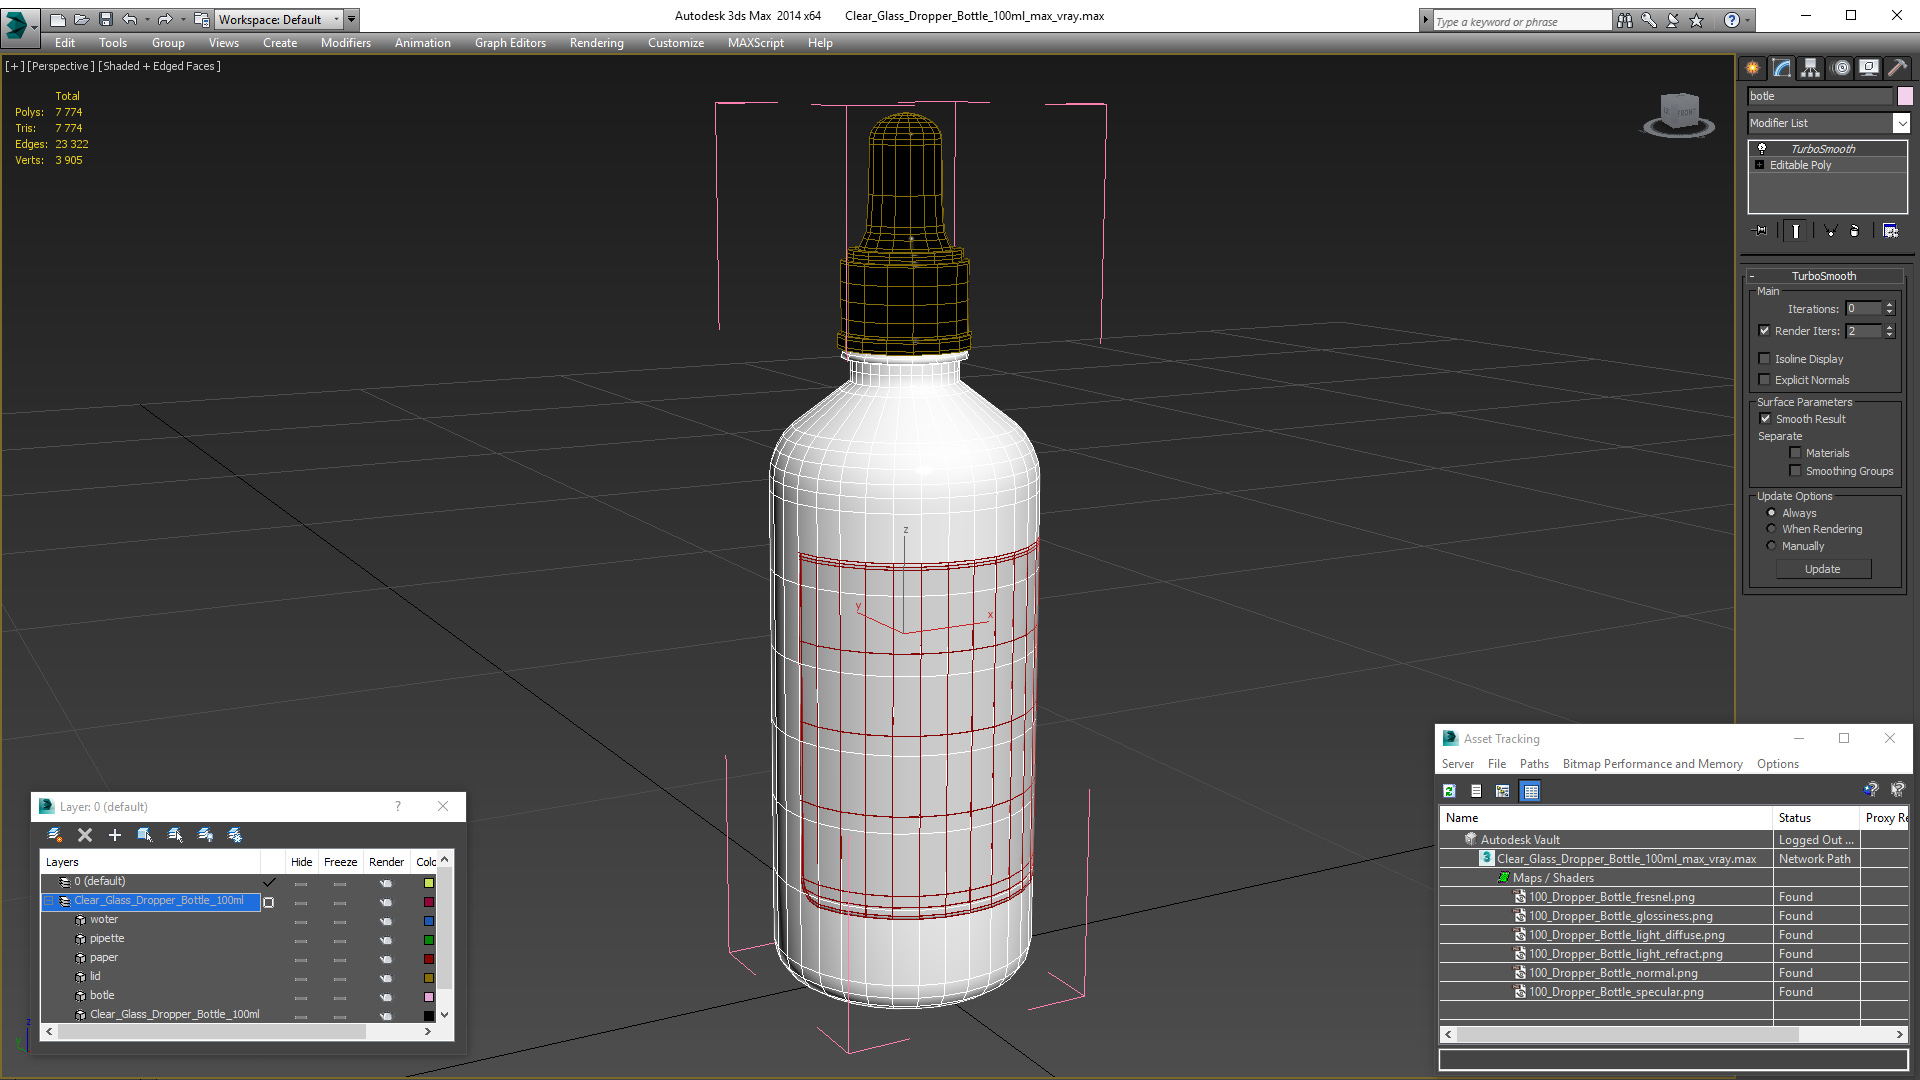Click the Save File toolbar icon
The width and height of the screenshot is (1920, 1080).
point(106,19)
